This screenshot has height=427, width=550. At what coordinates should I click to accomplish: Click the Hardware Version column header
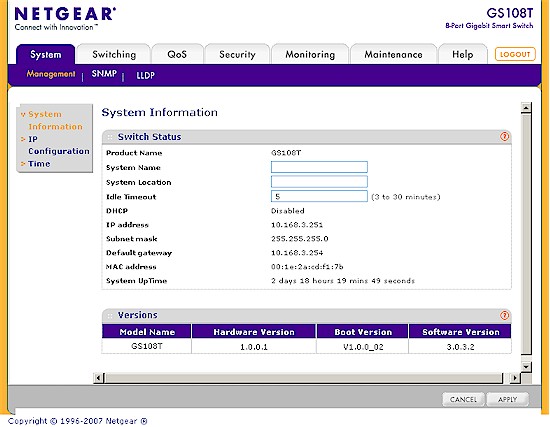point(254,332)
